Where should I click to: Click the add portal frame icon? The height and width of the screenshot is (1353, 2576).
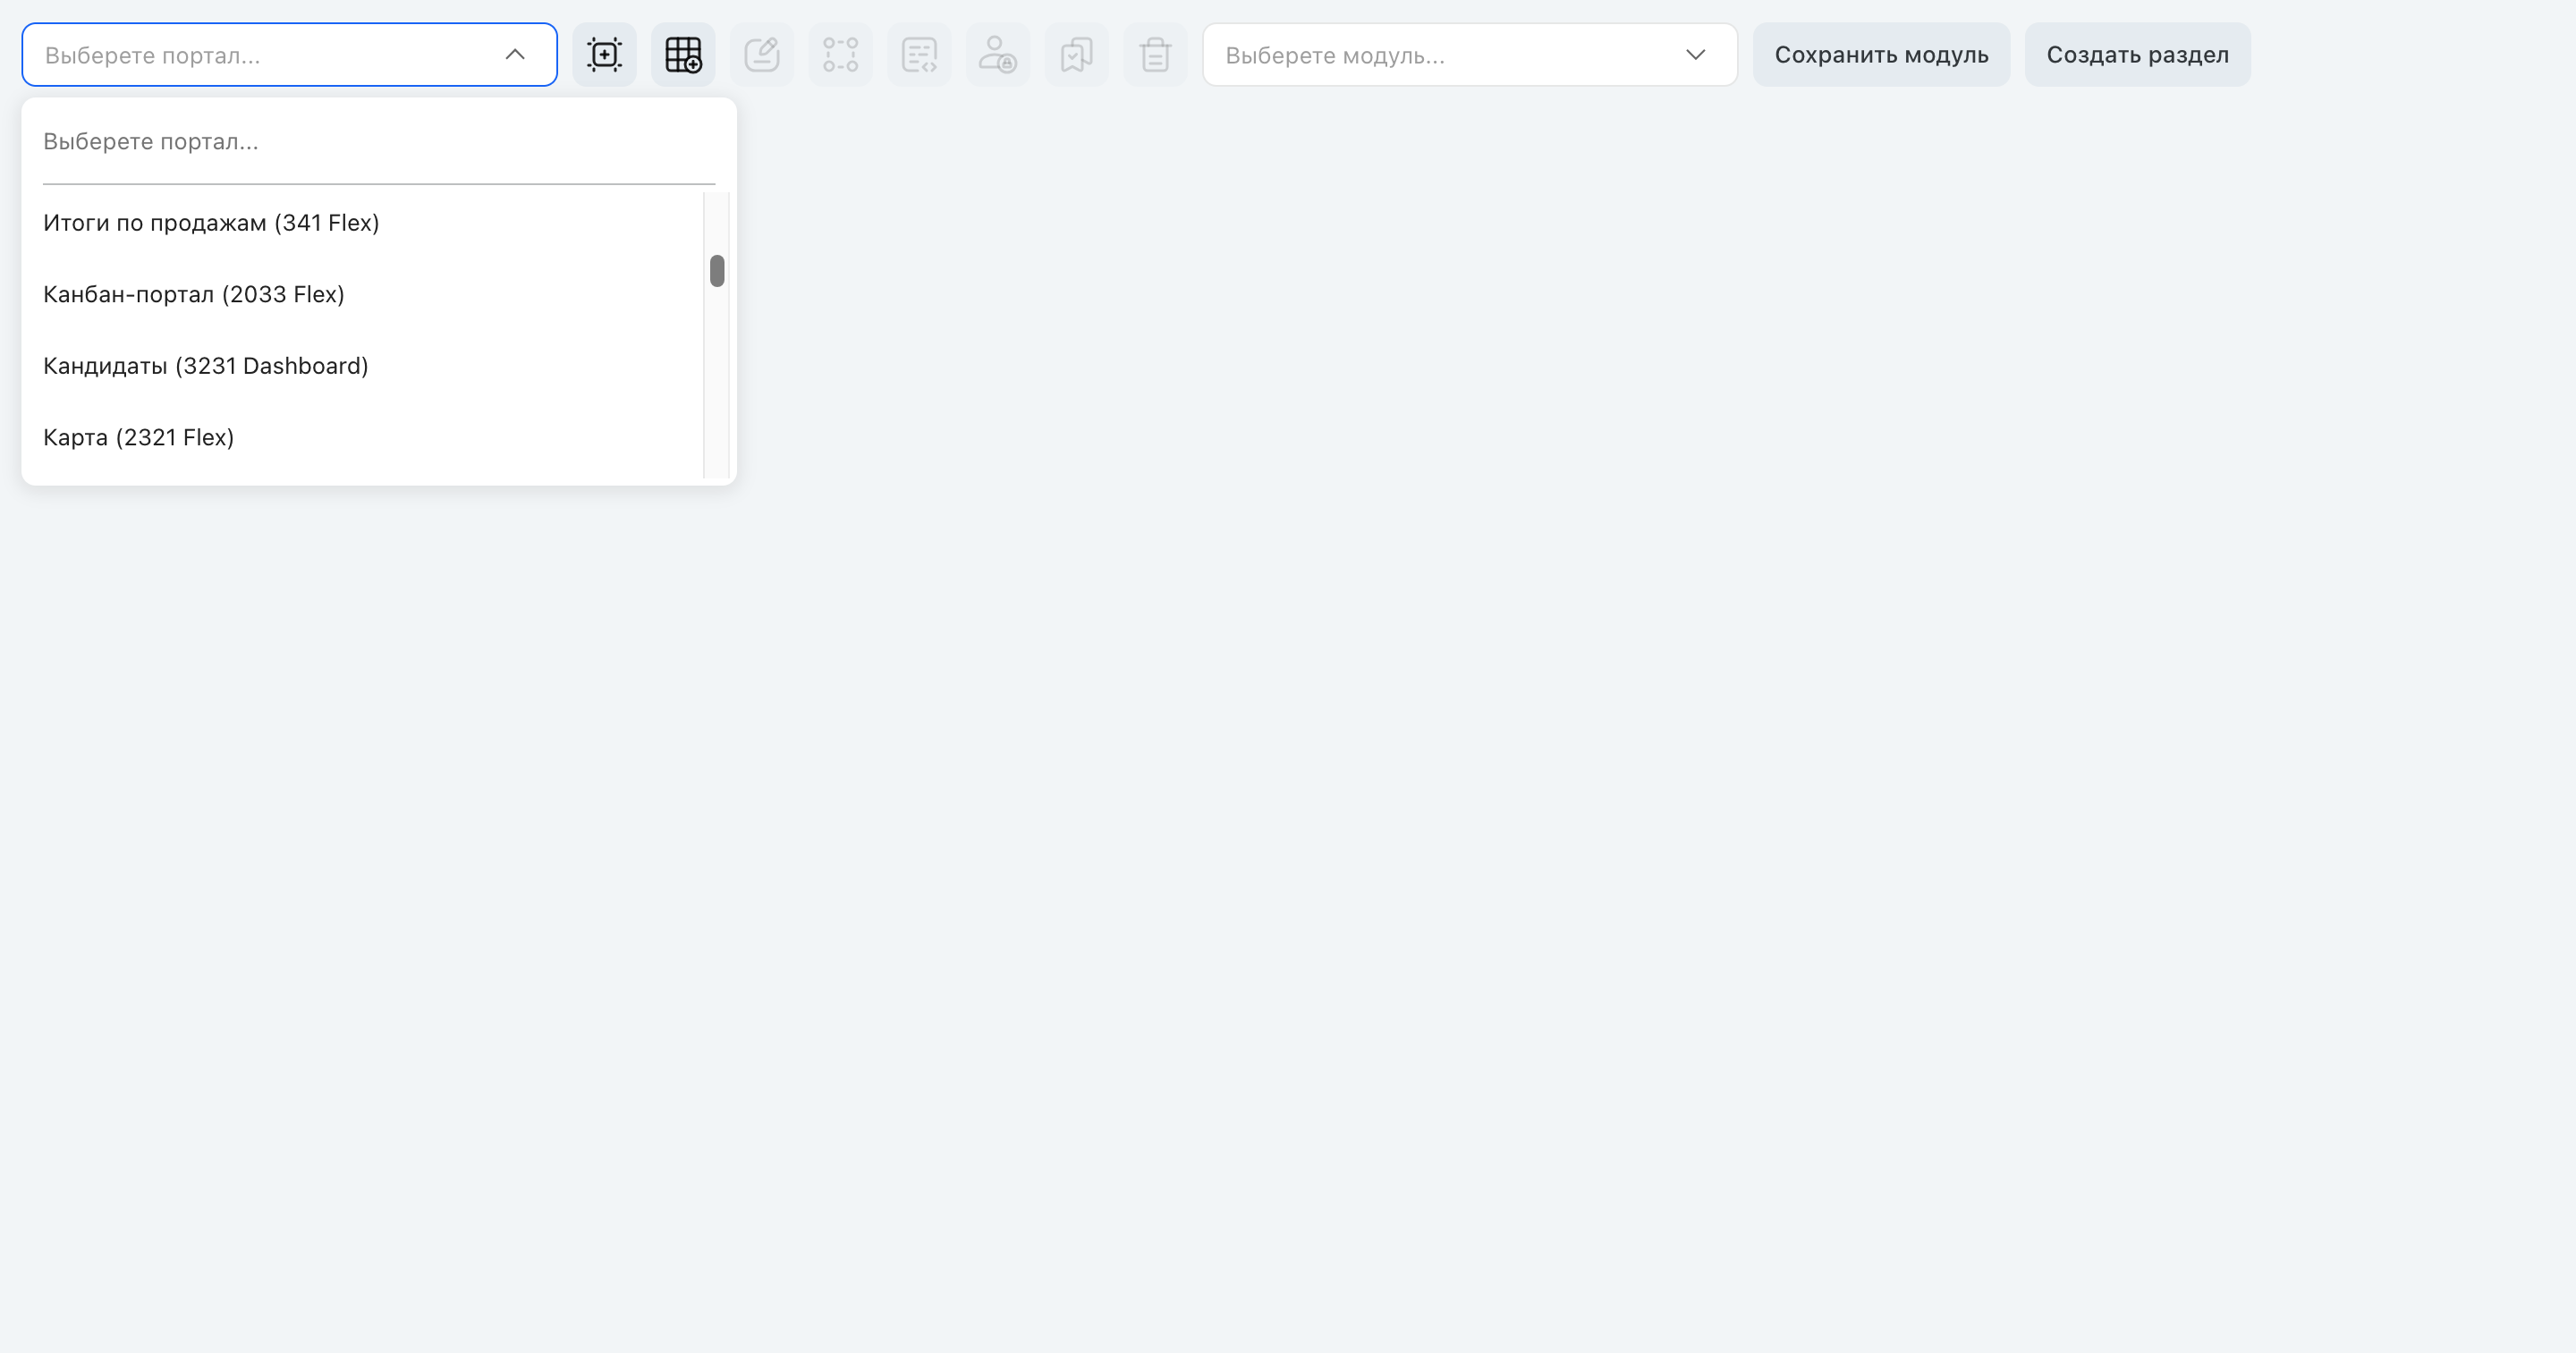click(604, 54)
